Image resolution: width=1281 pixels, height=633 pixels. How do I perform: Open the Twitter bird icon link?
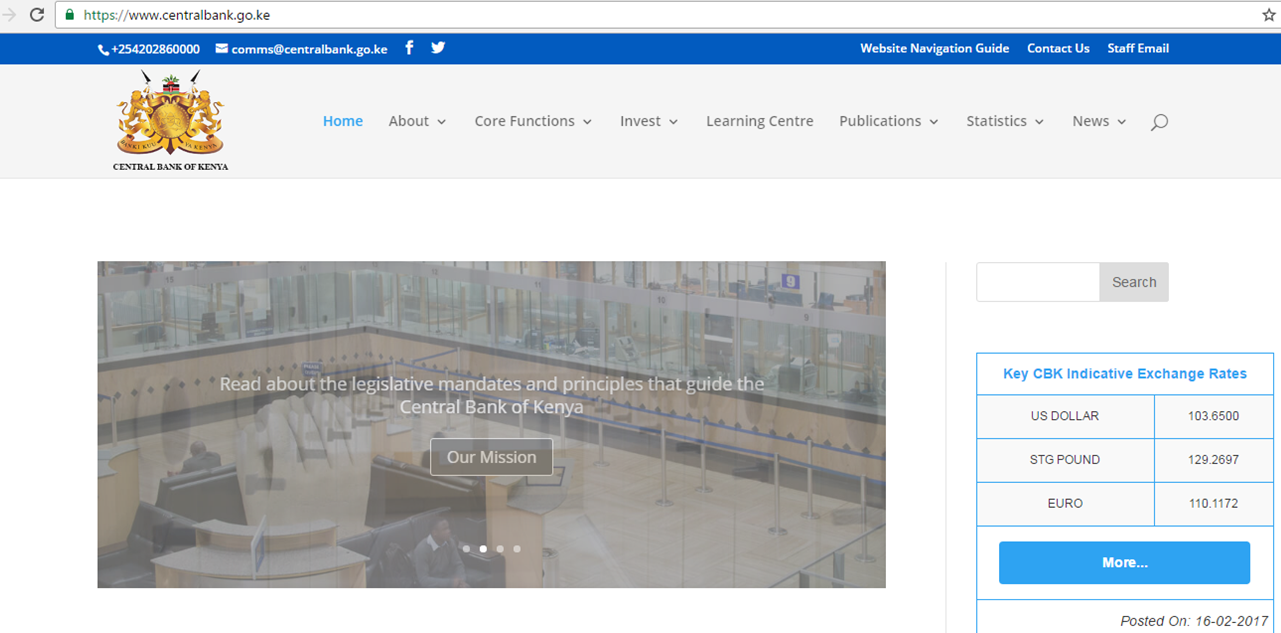click(438, 47)
